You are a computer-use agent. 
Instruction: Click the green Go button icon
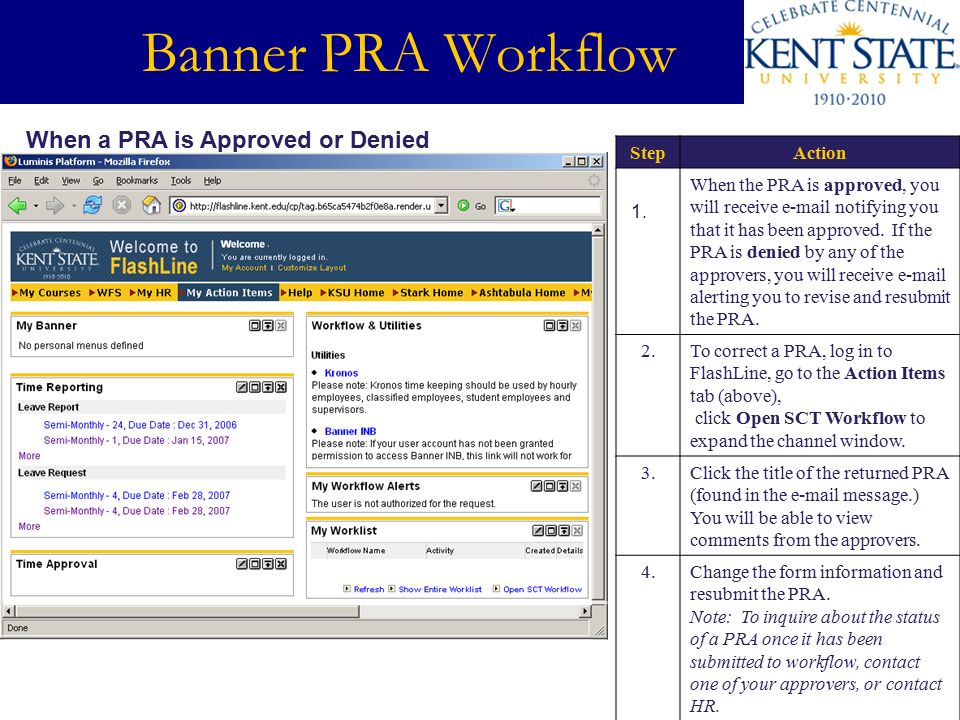[x=463, y=206]
